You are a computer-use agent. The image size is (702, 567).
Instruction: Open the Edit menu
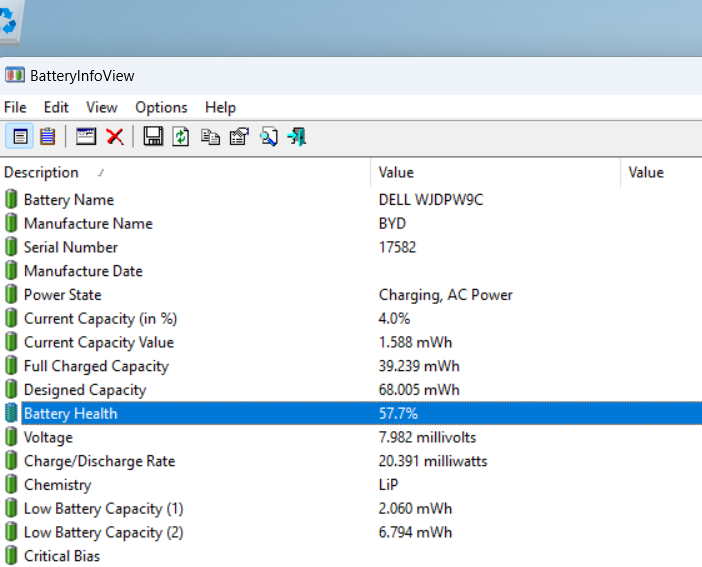56,107
